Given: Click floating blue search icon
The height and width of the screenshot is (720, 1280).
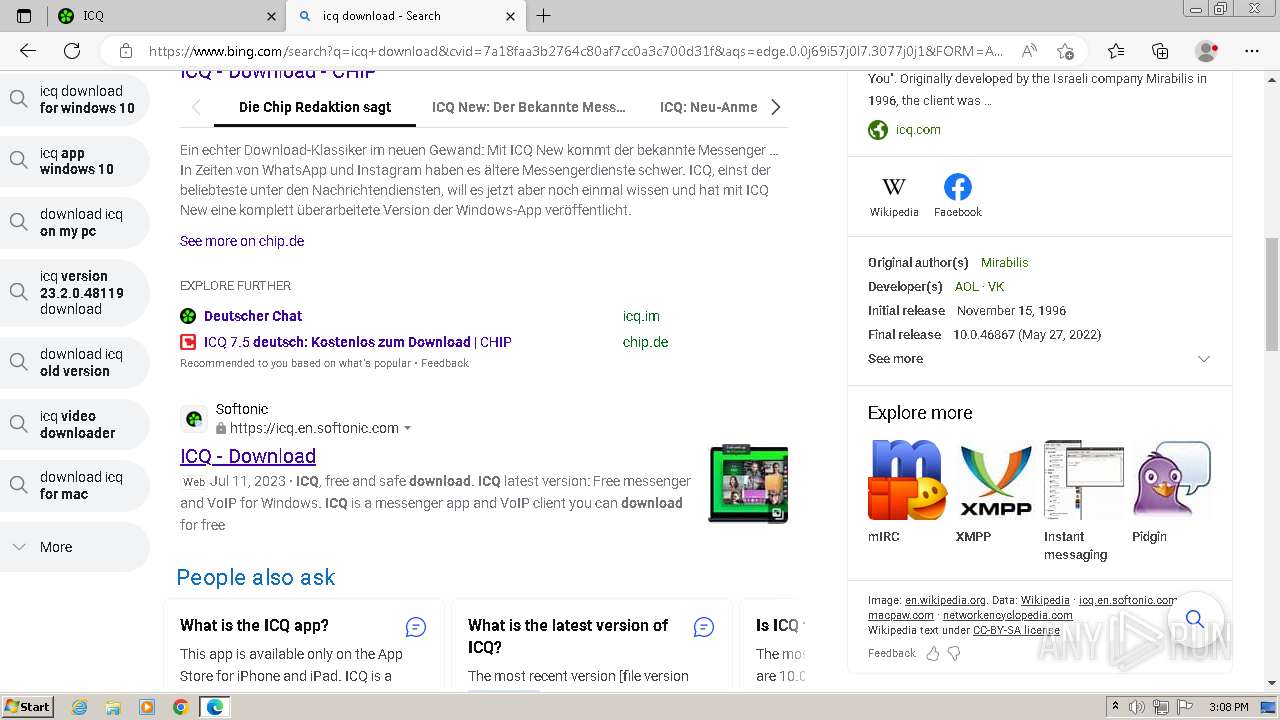Looking at the screenshot, I should click(x=1194, y=620).
